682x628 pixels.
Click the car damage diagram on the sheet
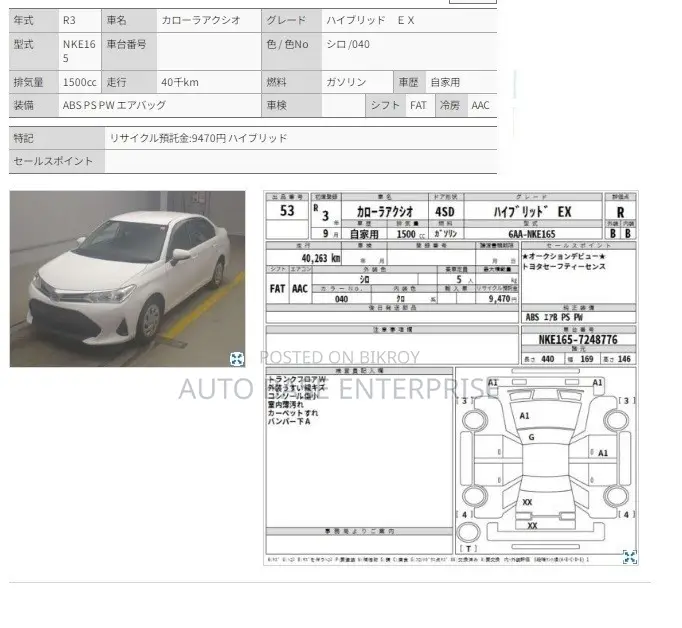[546, 461]
